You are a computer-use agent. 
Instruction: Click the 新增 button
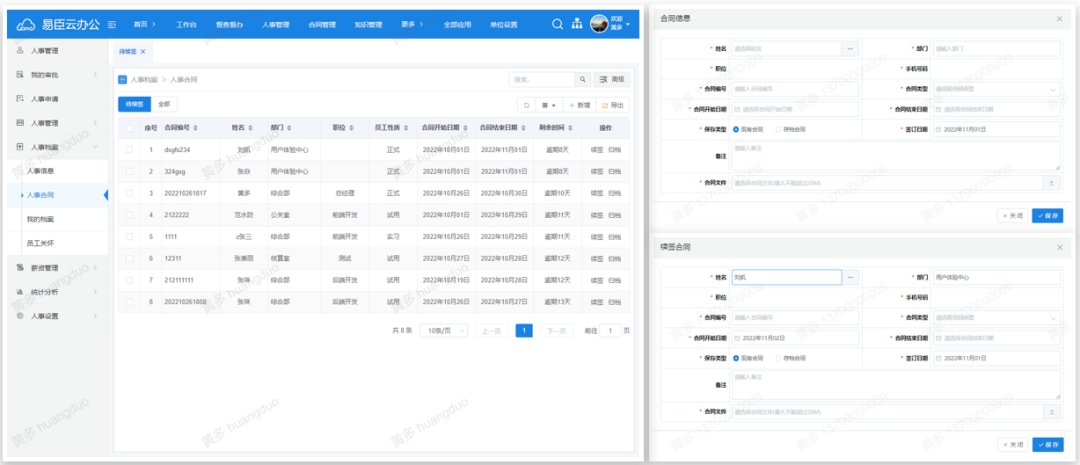point(578,105)
